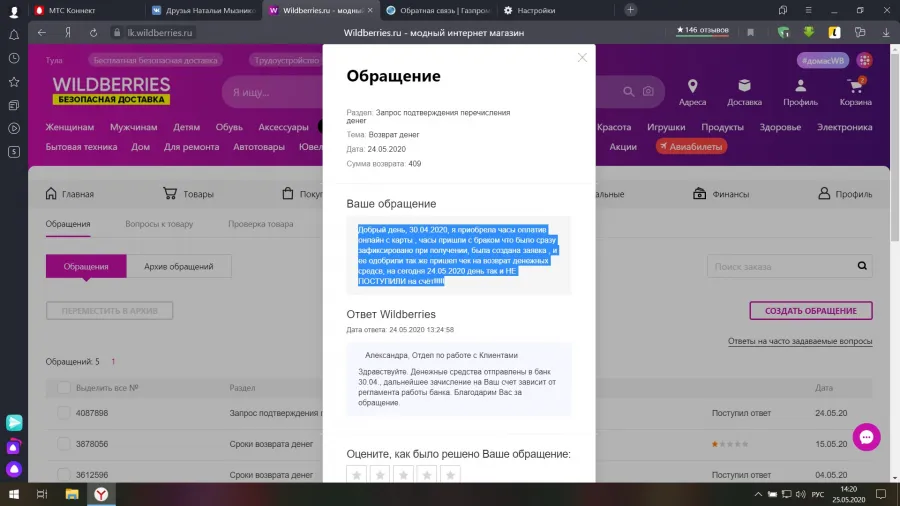Rate the response three stars
The height and width of the screenshot is (506, 900).
pyautogui.click(x=404, y=475)
